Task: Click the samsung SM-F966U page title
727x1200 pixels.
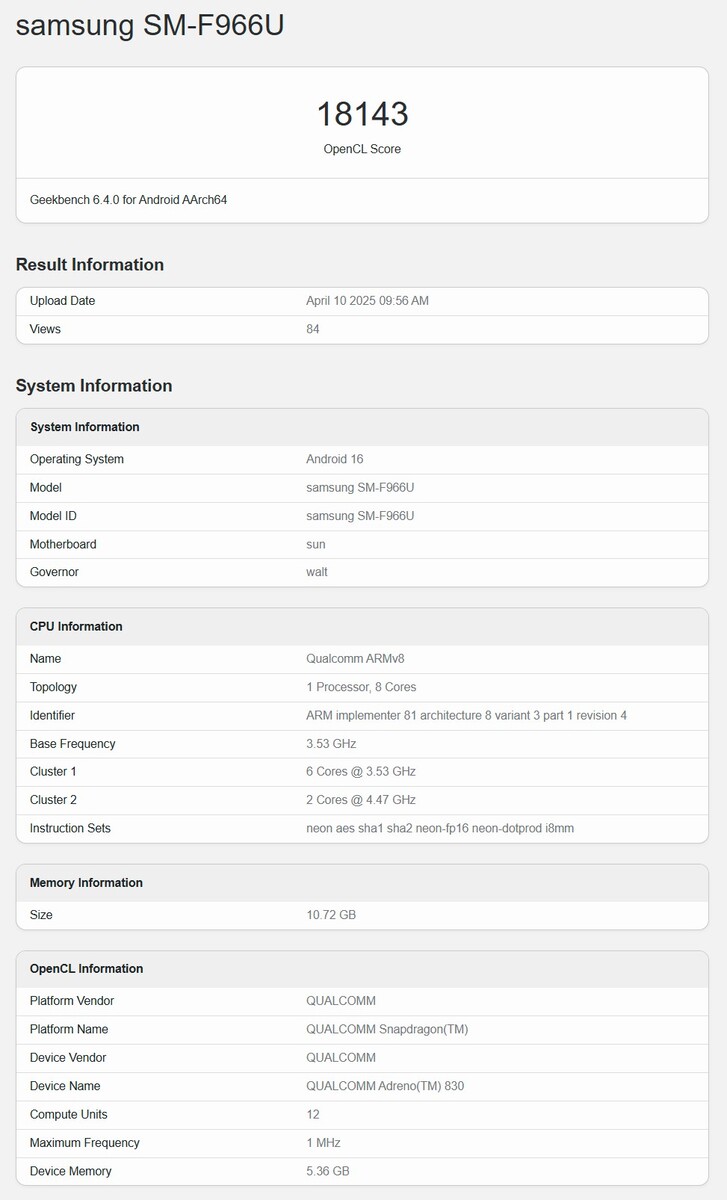Action: pos(150,26)
